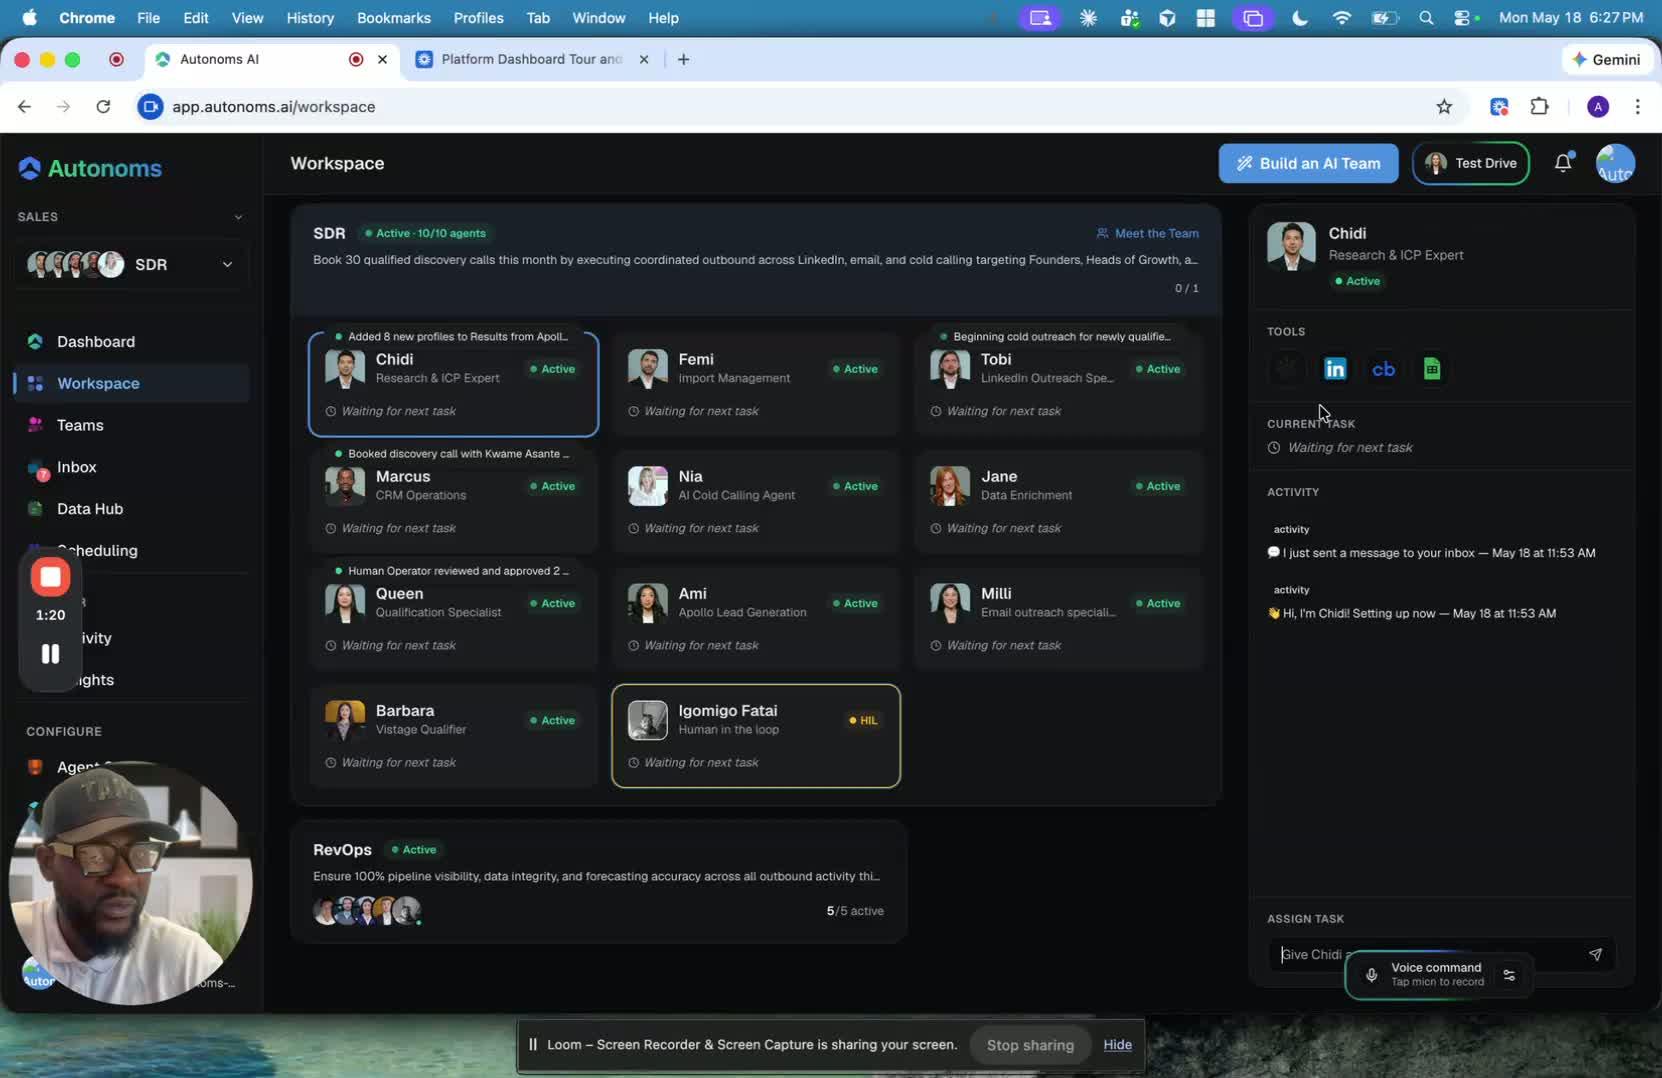Open Data Hub from the sidebar

(x=89, y=509)
